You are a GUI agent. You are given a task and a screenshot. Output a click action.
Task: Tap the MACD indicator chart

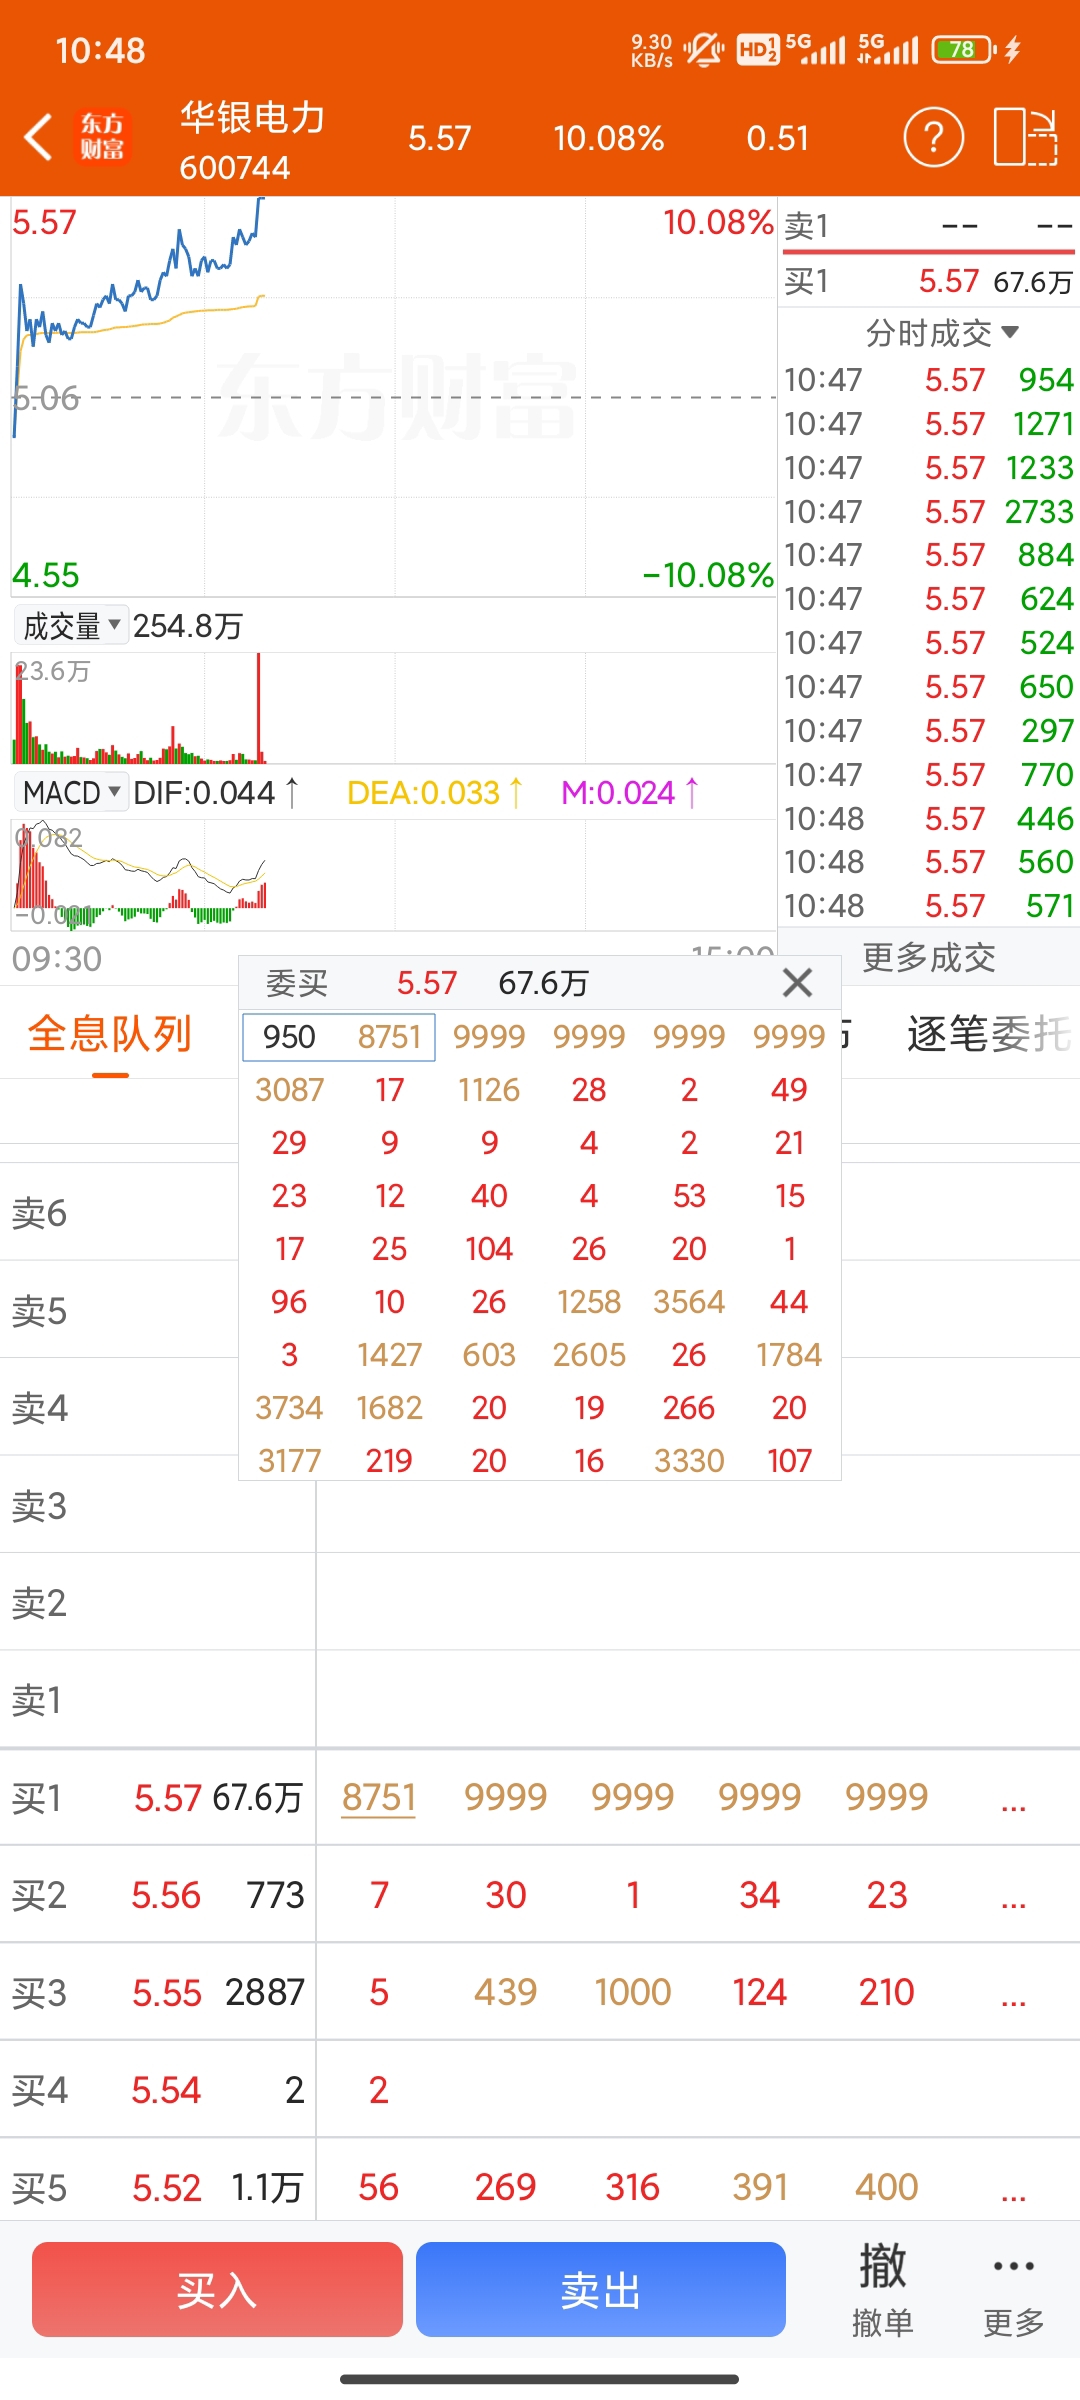click(393, 875)
